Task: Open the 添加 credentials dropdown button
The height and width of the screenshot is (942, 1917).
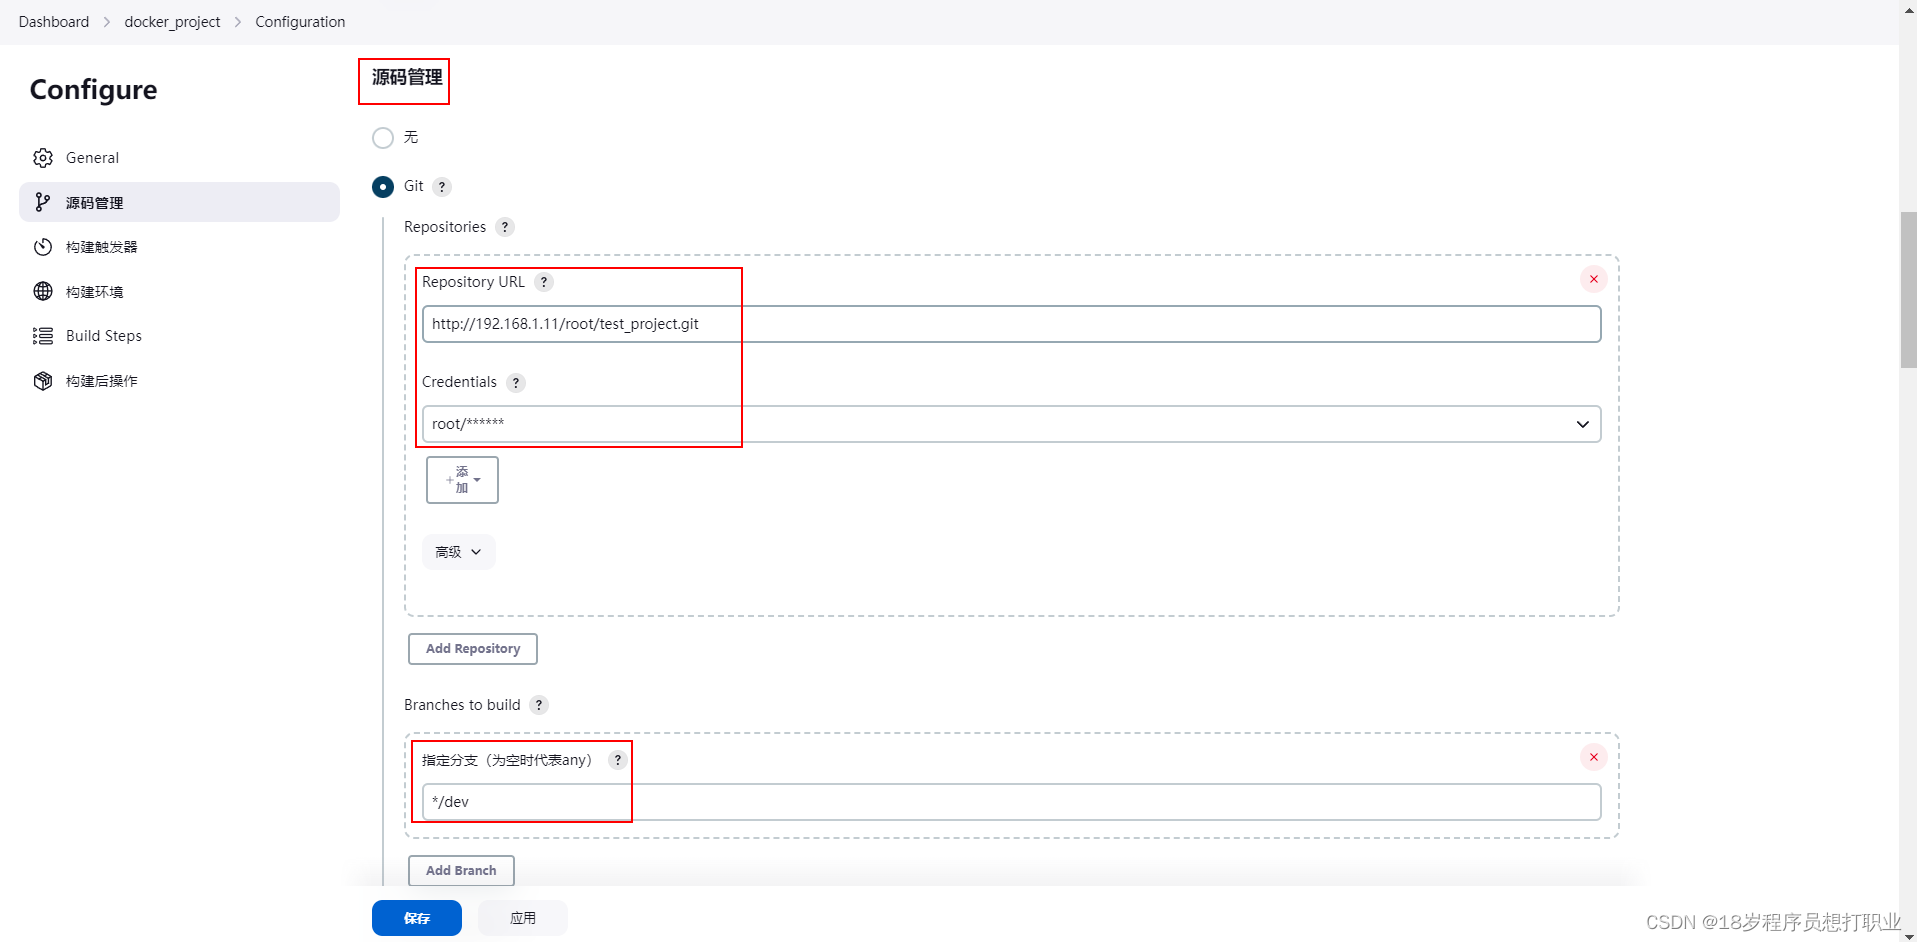Action: click(462, 480)
